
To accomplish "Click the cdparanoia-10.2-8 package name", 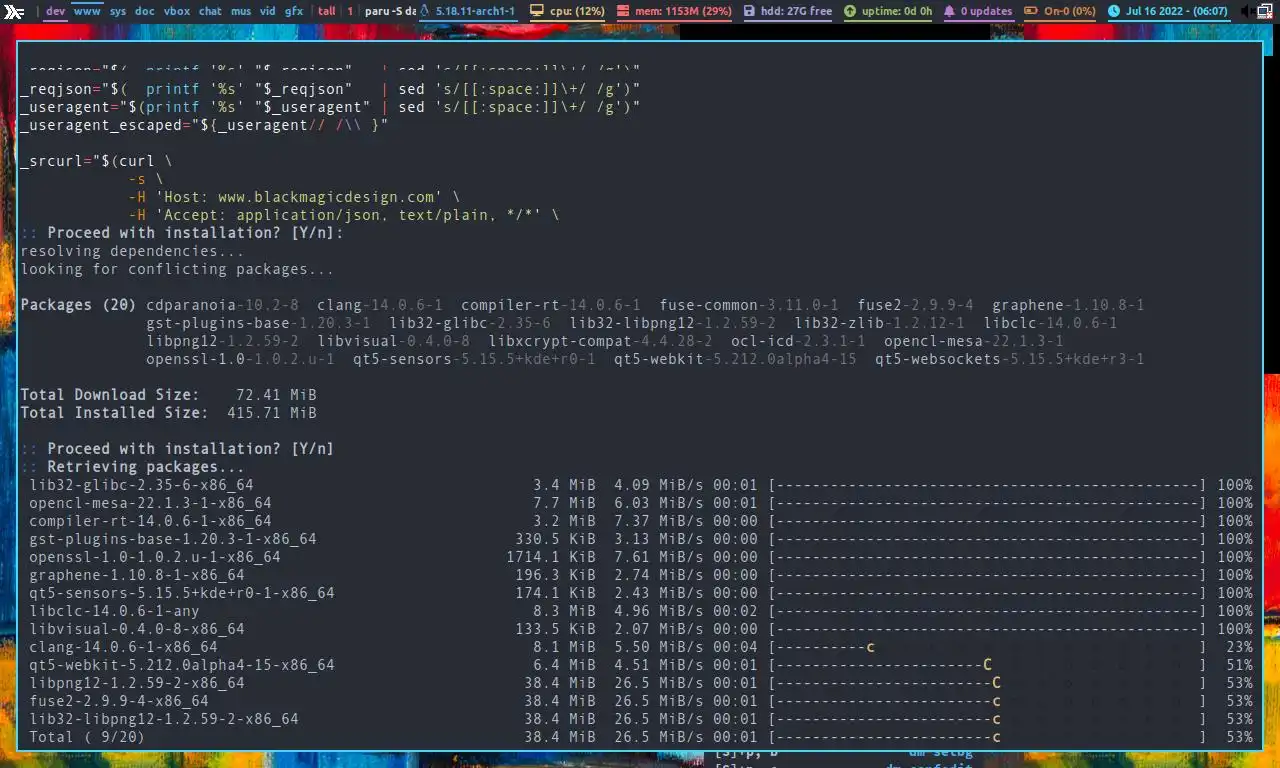I will [222, 305].
